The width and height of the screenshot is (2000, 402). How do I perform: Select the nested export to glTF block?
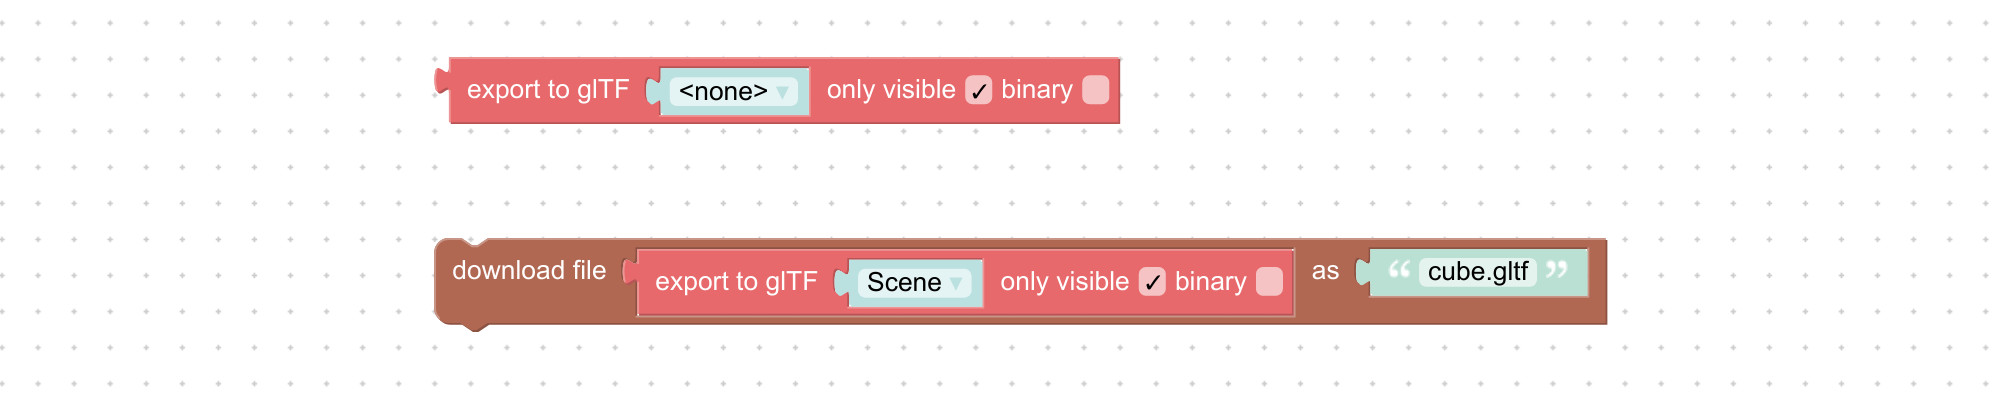(x=736, y=282)
